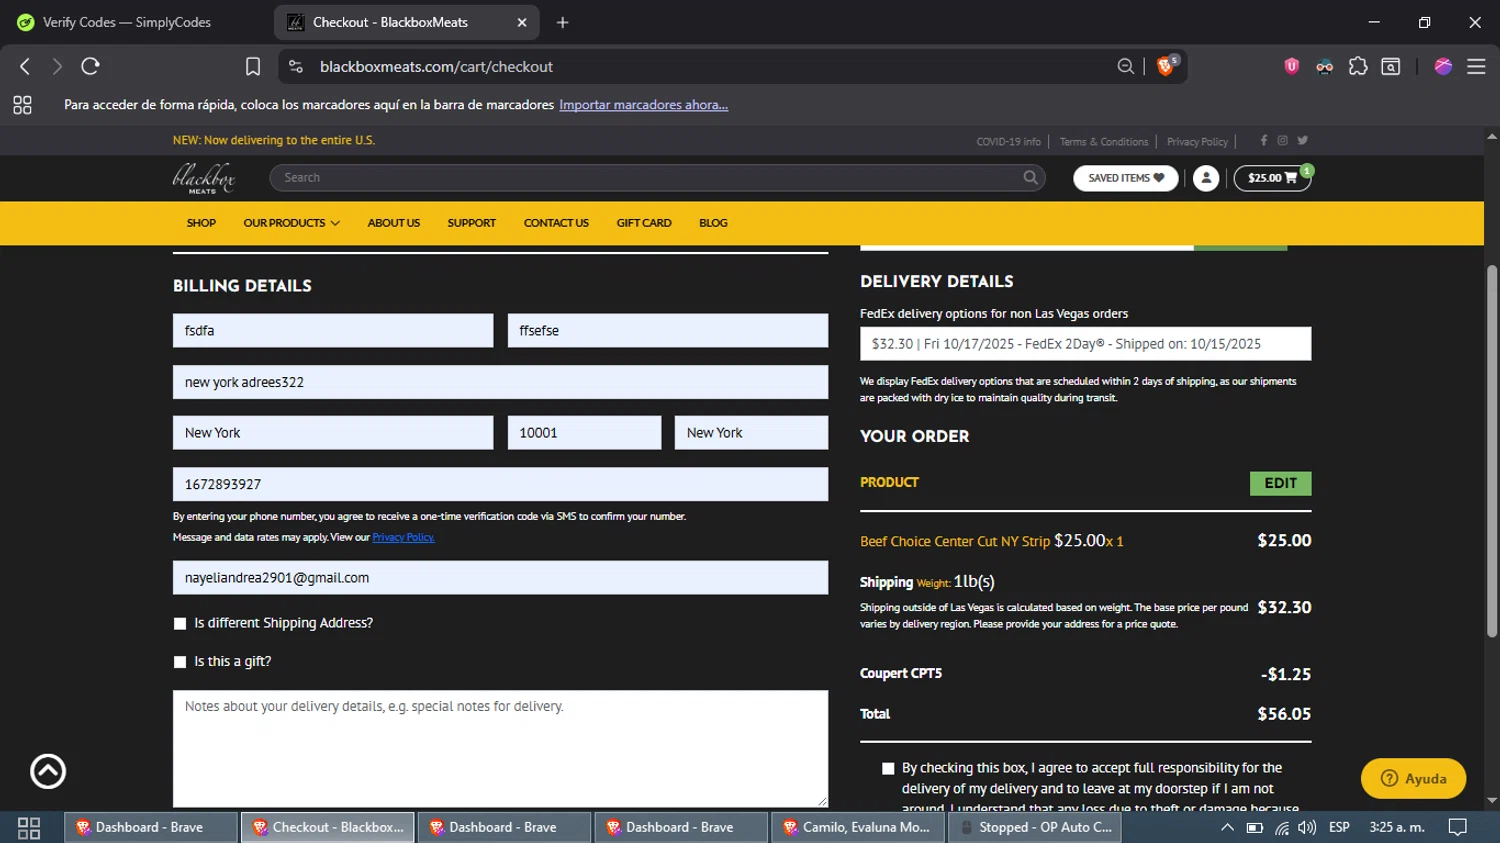Check 'Is different Shipping Address?' box

click(x=180, y=624)
